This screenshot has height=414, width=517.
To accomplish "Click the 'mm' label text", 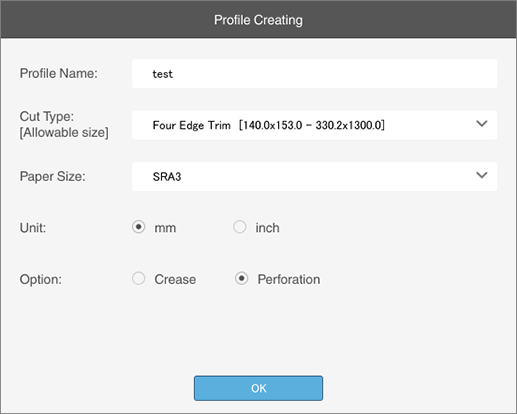I will [165, 229].
